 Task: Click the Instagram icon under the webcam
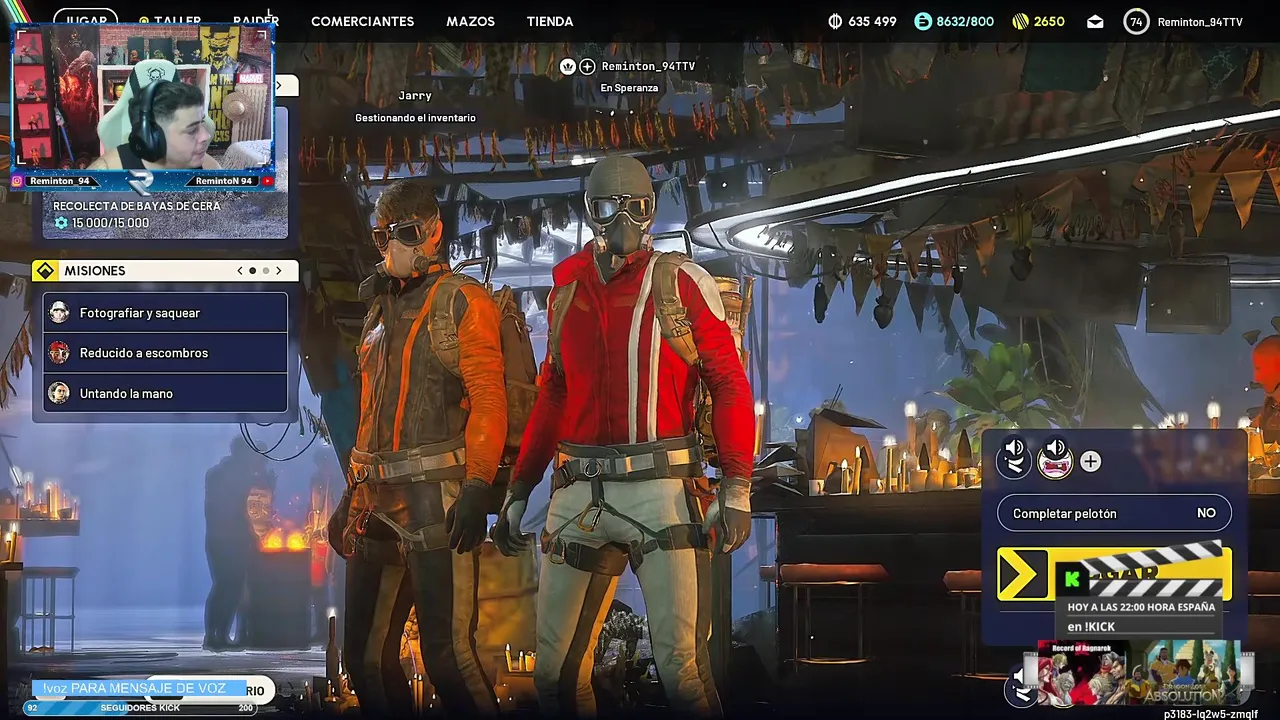18,181
